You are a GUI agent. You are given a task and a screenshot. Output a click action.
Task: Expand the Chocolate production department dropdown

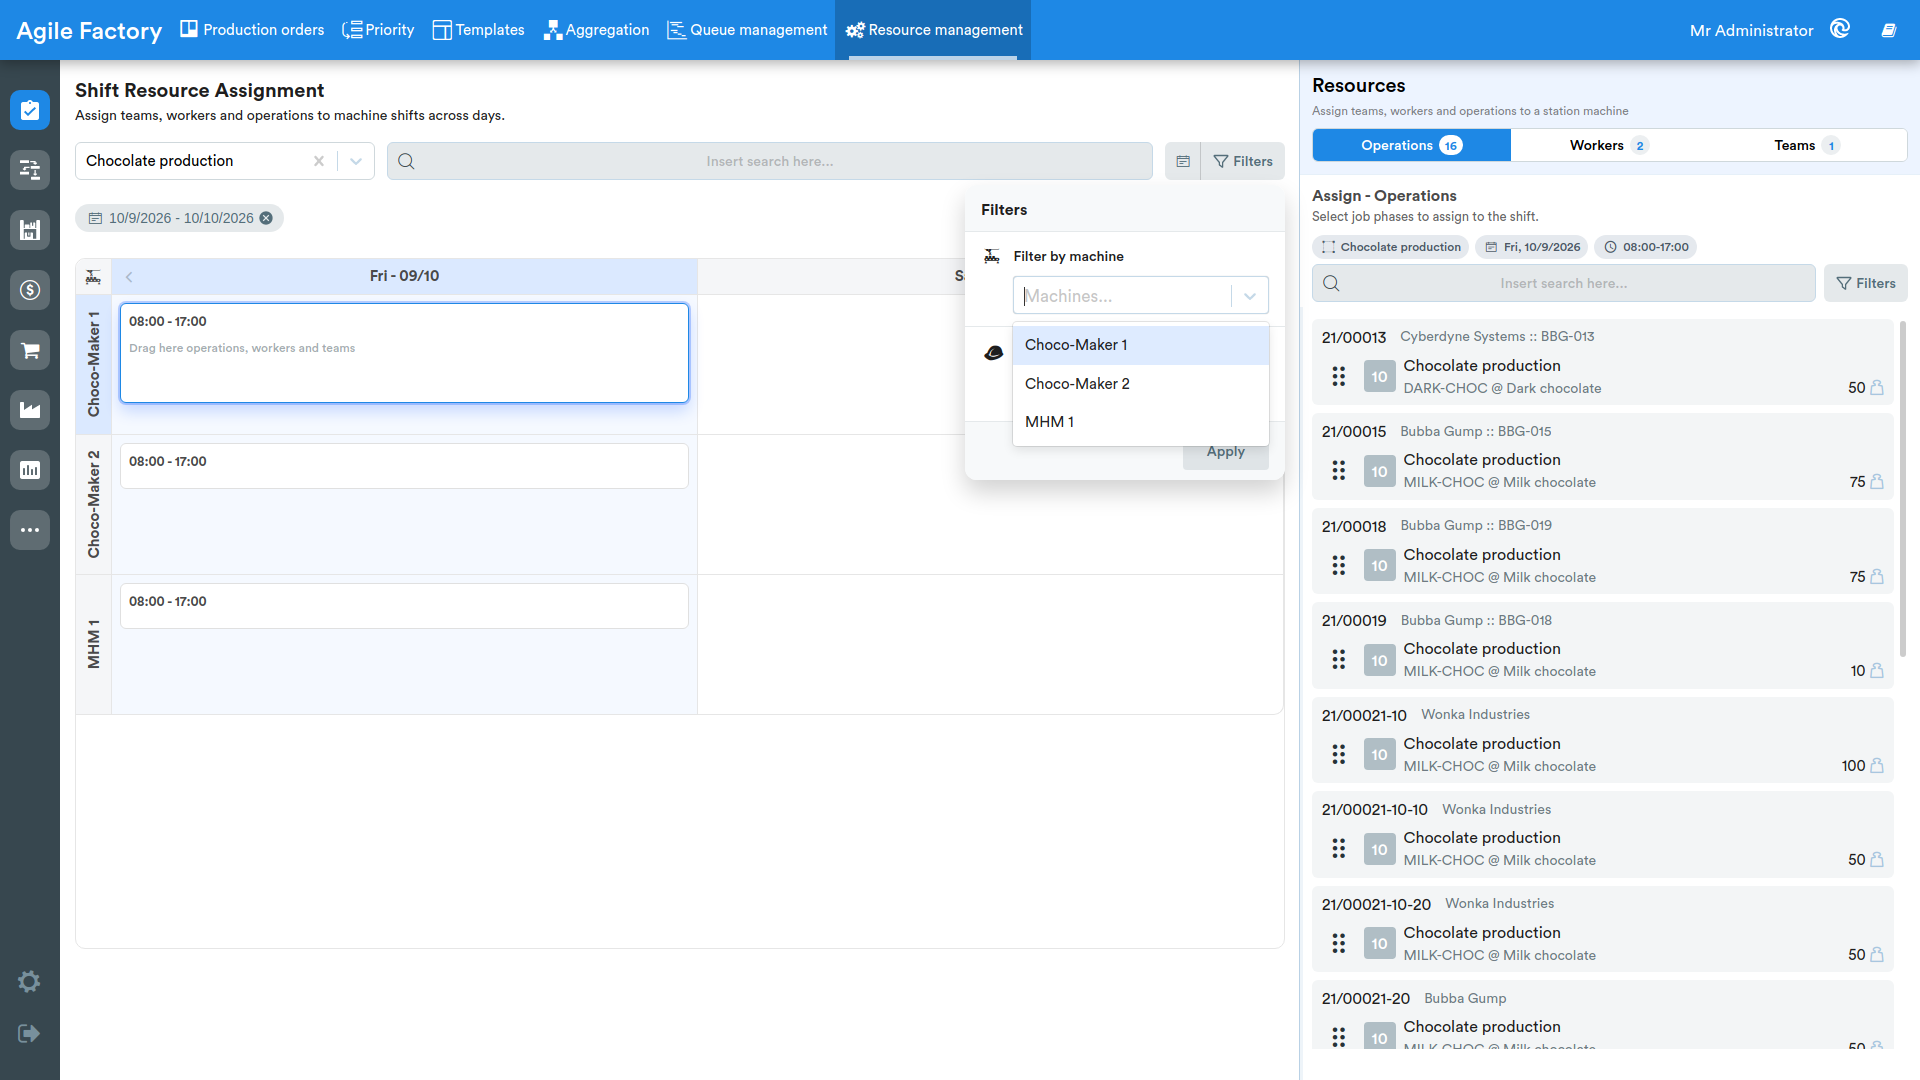click(x=356, y=161)
